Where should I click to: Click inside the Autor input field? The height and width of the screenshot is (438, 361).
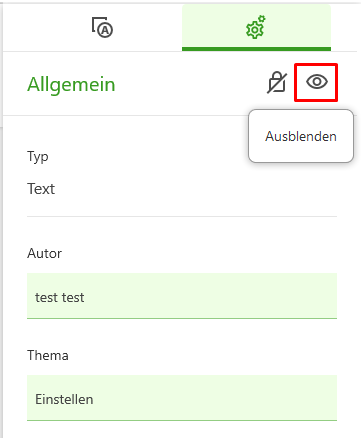click(182, 296)
